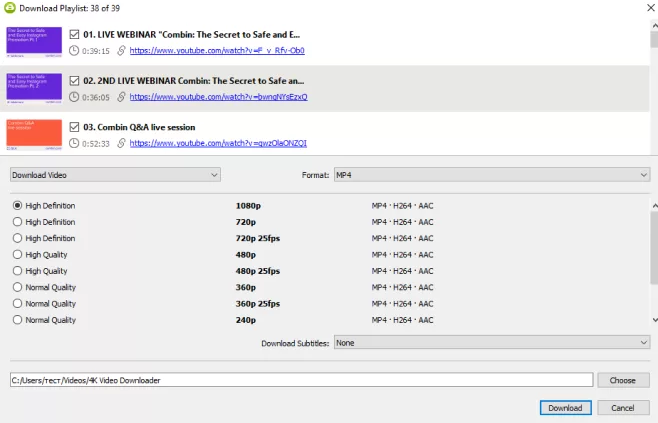Open the Download Video mode dropdown
The height and width of the screenshot is (423, 658).
tap(115, 175)
